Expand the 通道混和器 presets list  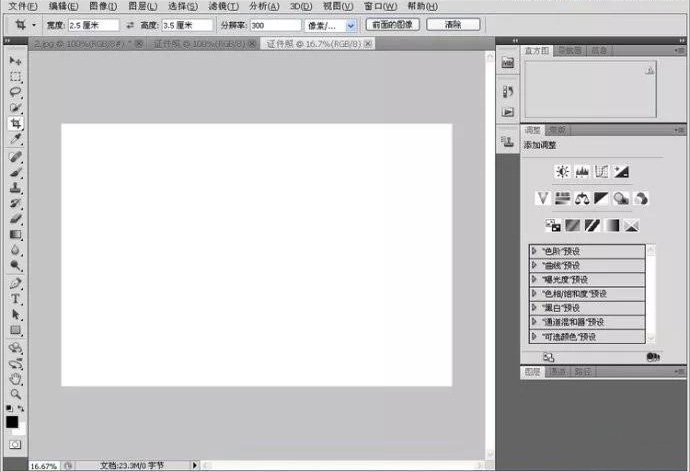(x=534, y=322)
